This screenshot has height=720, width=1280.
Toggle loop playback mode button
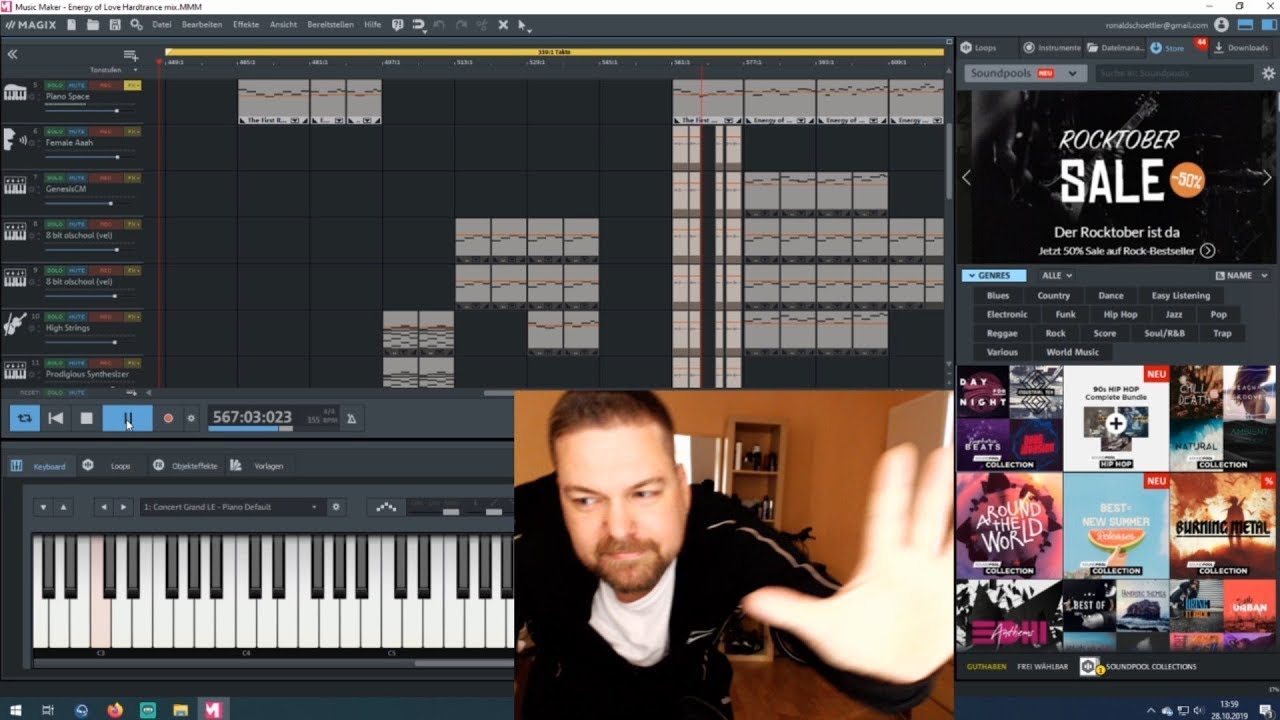click(x=25, y=418)
